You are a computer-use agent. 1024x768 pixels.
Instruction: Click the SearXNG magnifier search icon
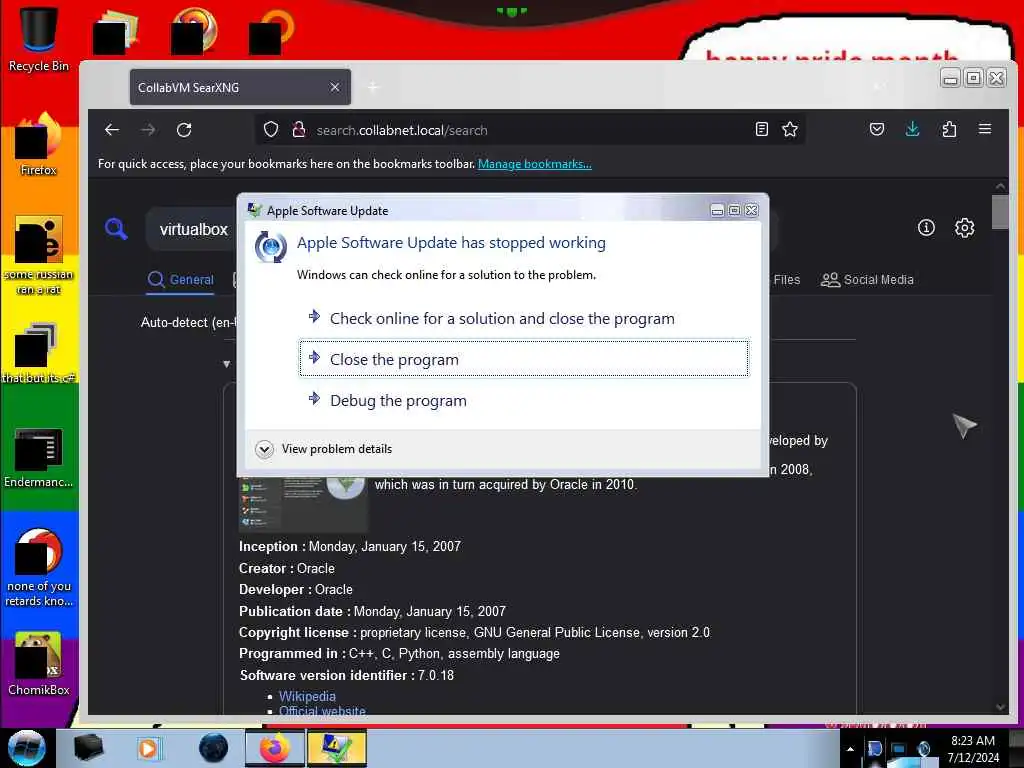[x=116, y=229]
